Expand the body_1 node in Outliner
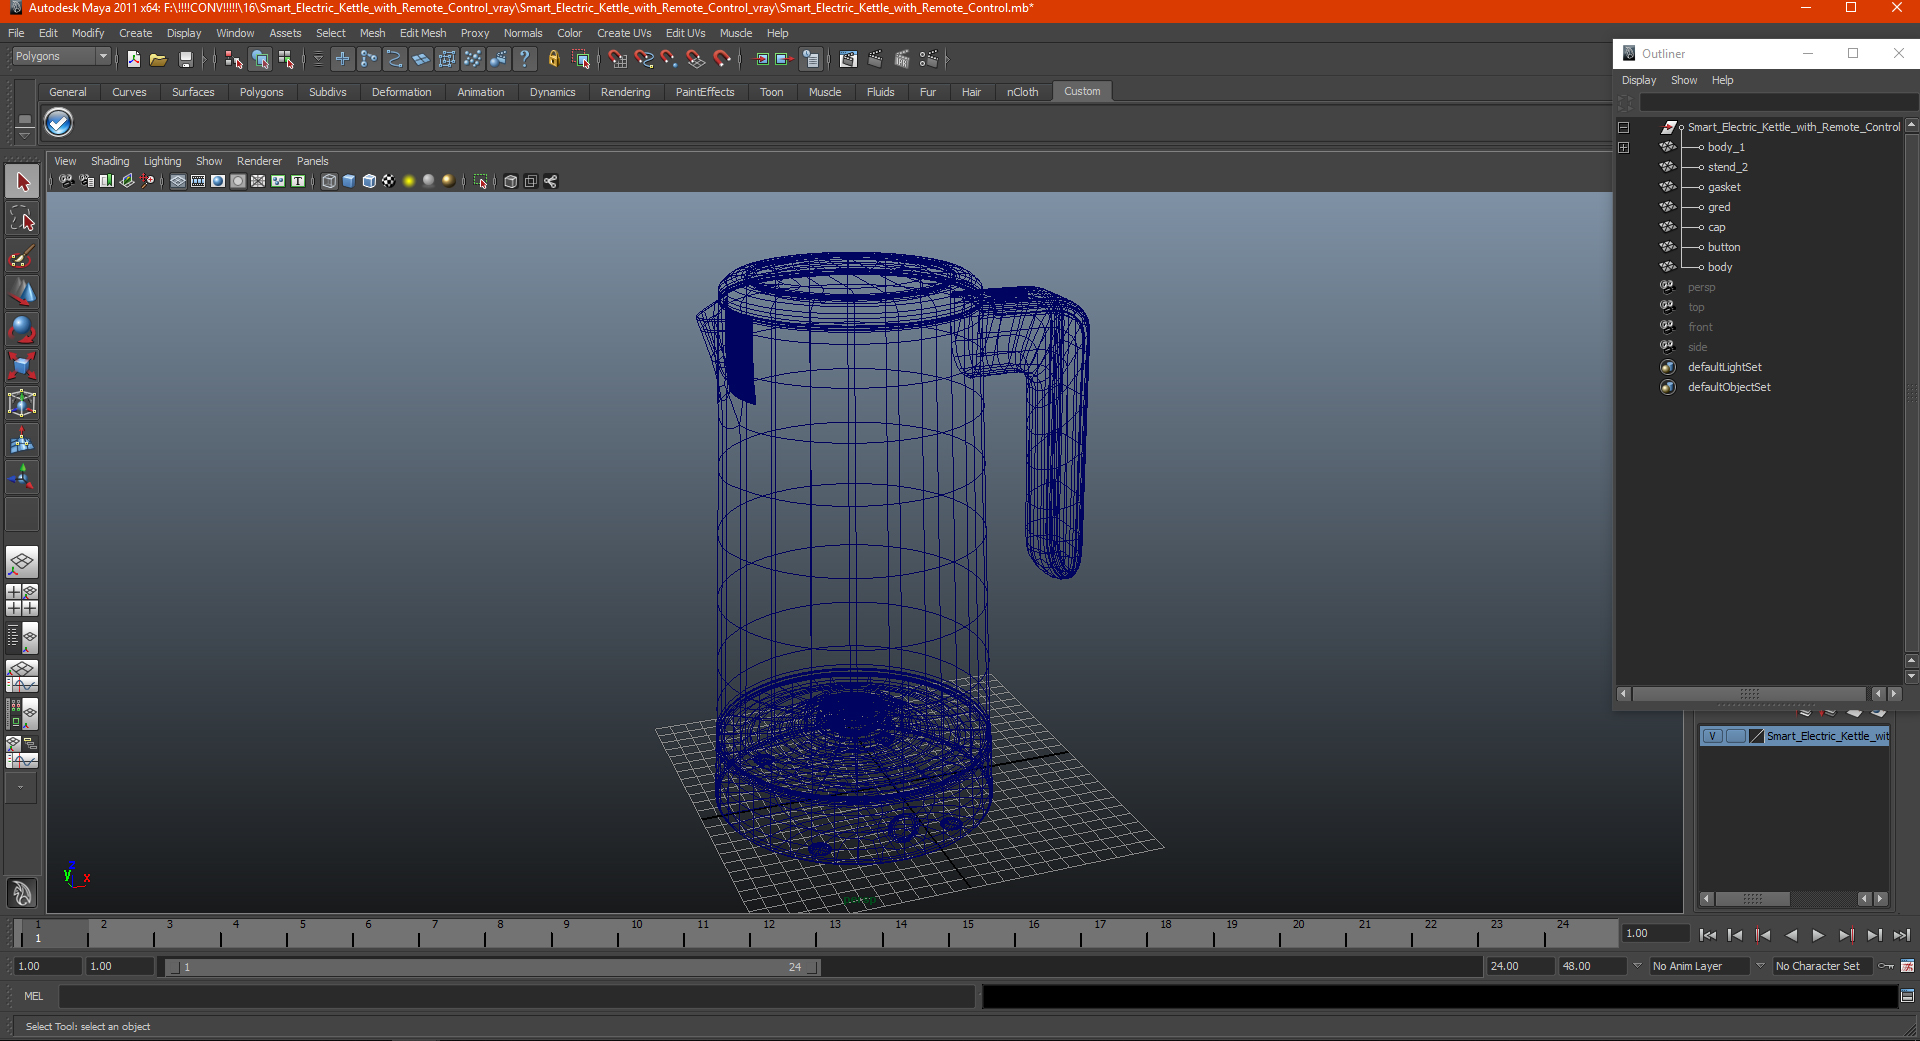This screenshot has height=1041, width=1920. click(1624, 147)
